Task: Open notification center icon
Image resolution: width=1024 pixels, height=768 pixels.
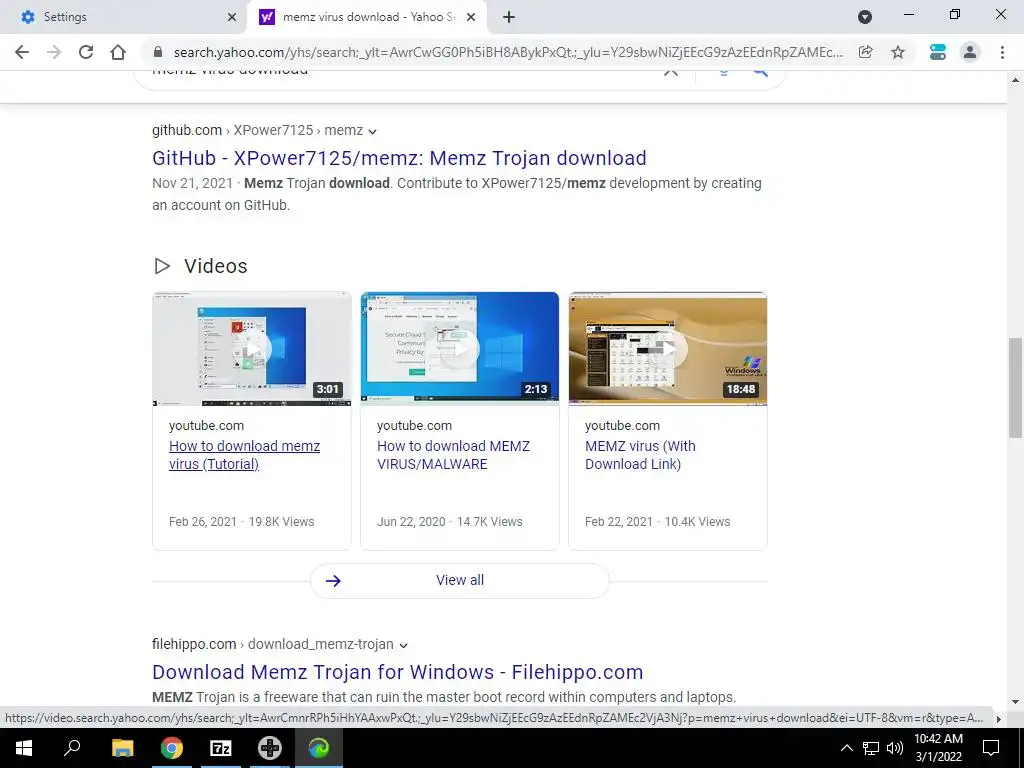Action: (x=991, y=748)
